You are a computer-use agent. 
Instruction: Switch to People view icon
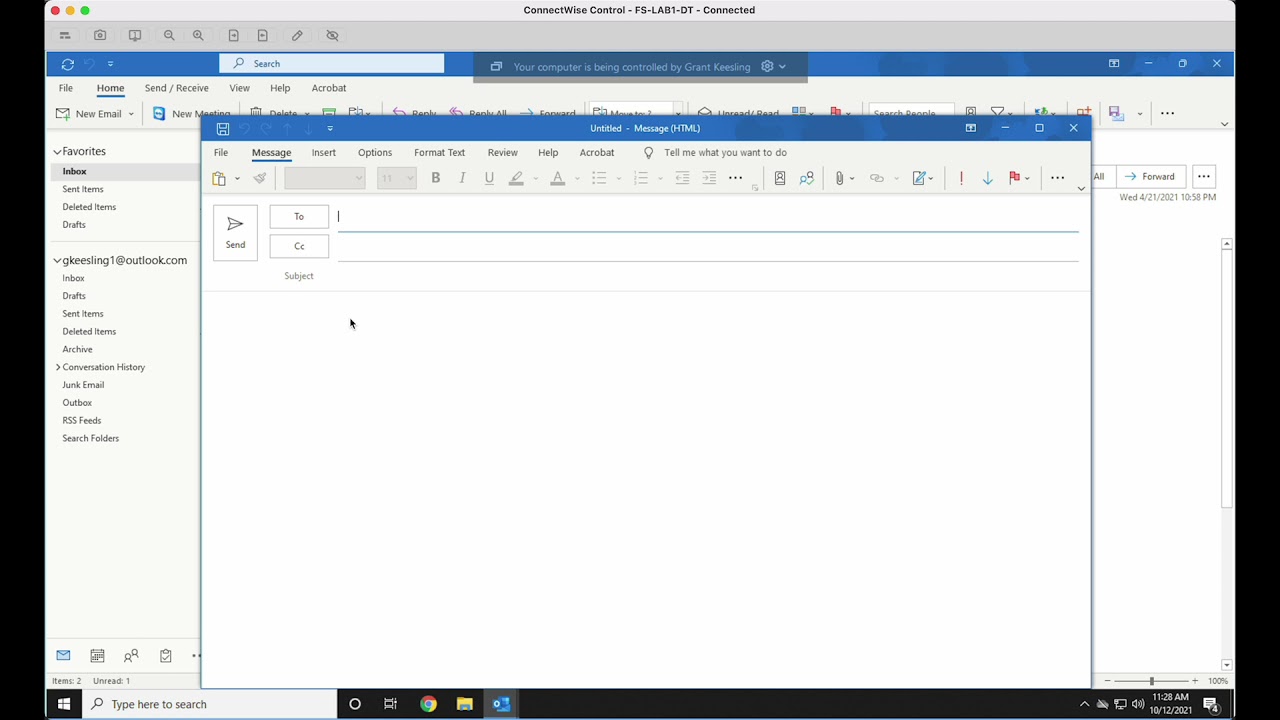point(131,656)
